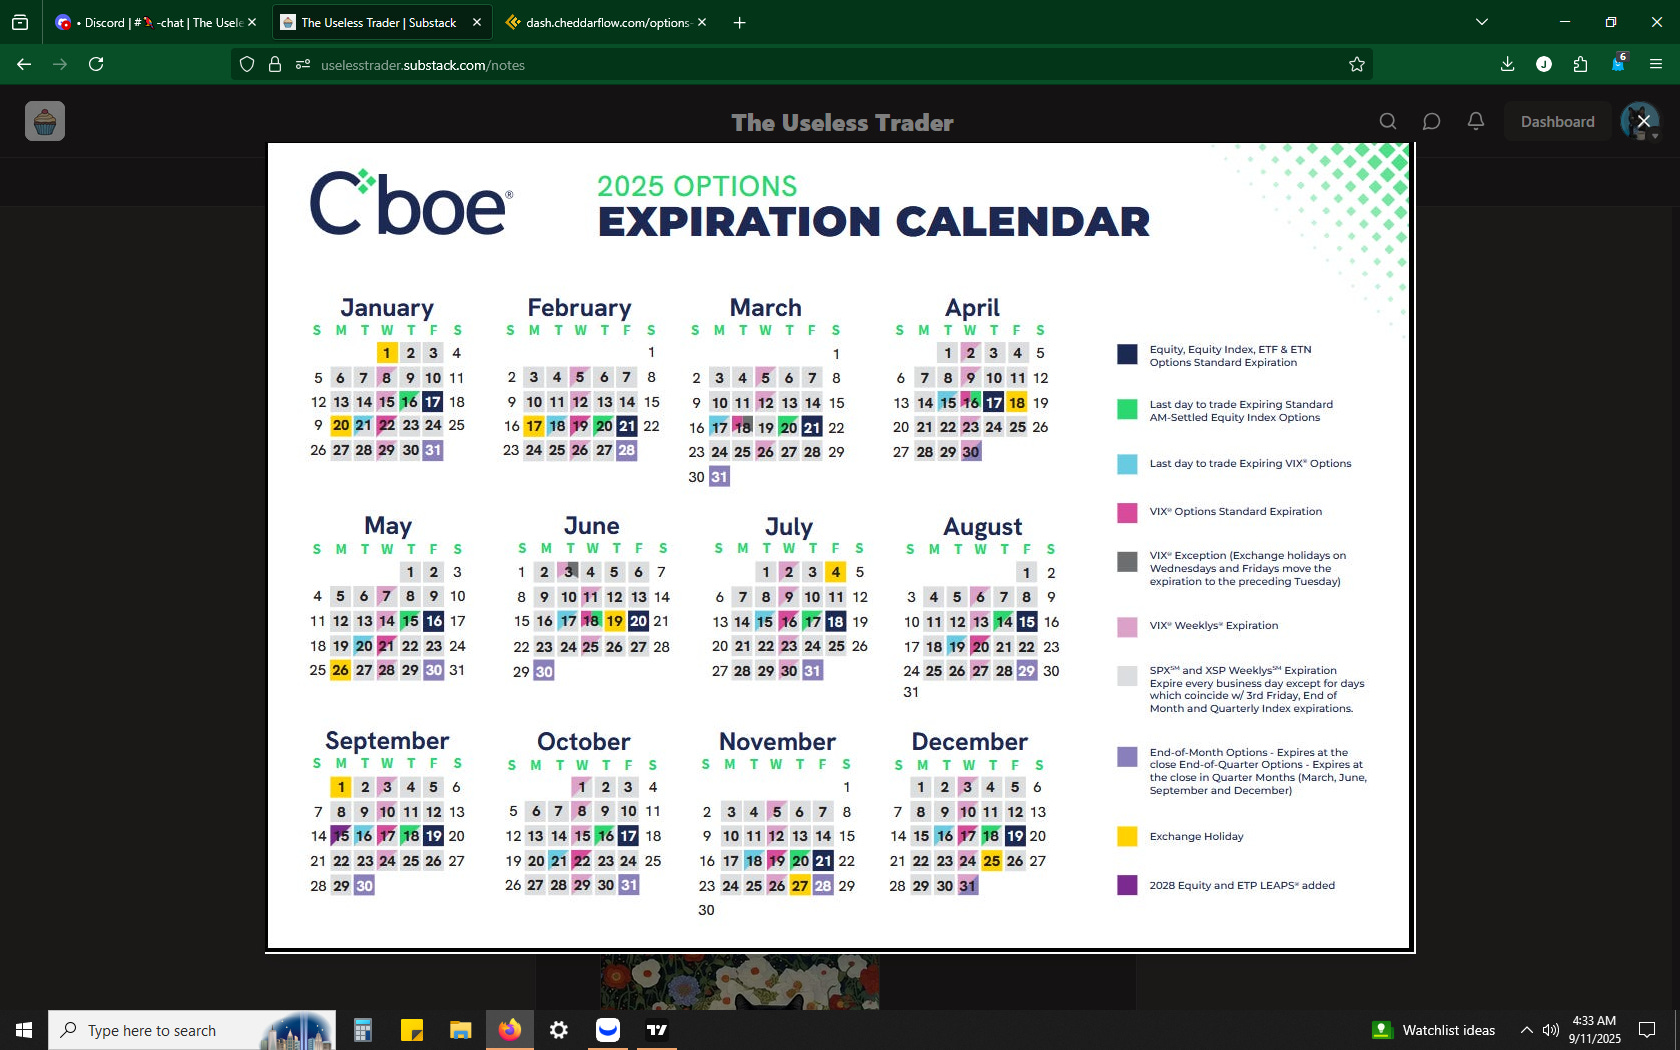This screenshot has height=1050, width=1680.
Task: Expand the list all tabs dropdown
Action: coord(1482,22)
